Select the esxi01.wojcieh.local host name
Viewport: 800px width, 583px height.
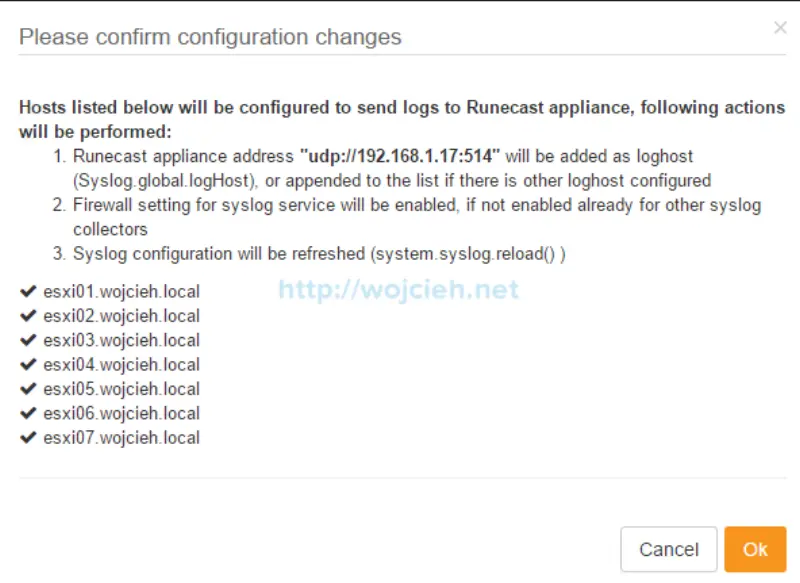[121, 292]
